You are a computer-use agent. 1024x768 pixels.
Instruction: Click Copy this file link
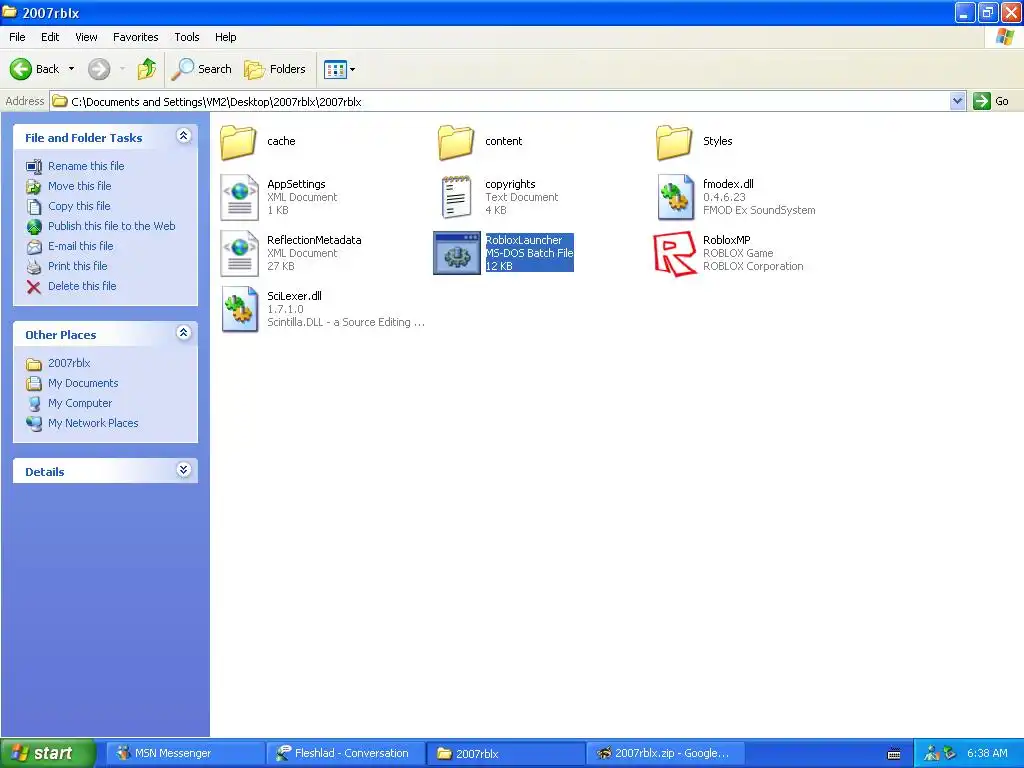click(79, 206)
